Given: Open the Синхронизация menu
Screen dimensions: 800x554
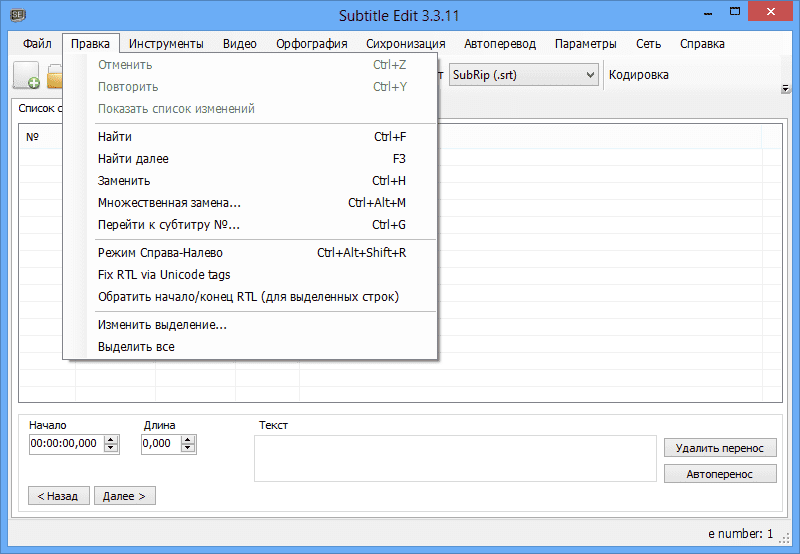Looking at the screenshot, I should click(x=405, y=44).
